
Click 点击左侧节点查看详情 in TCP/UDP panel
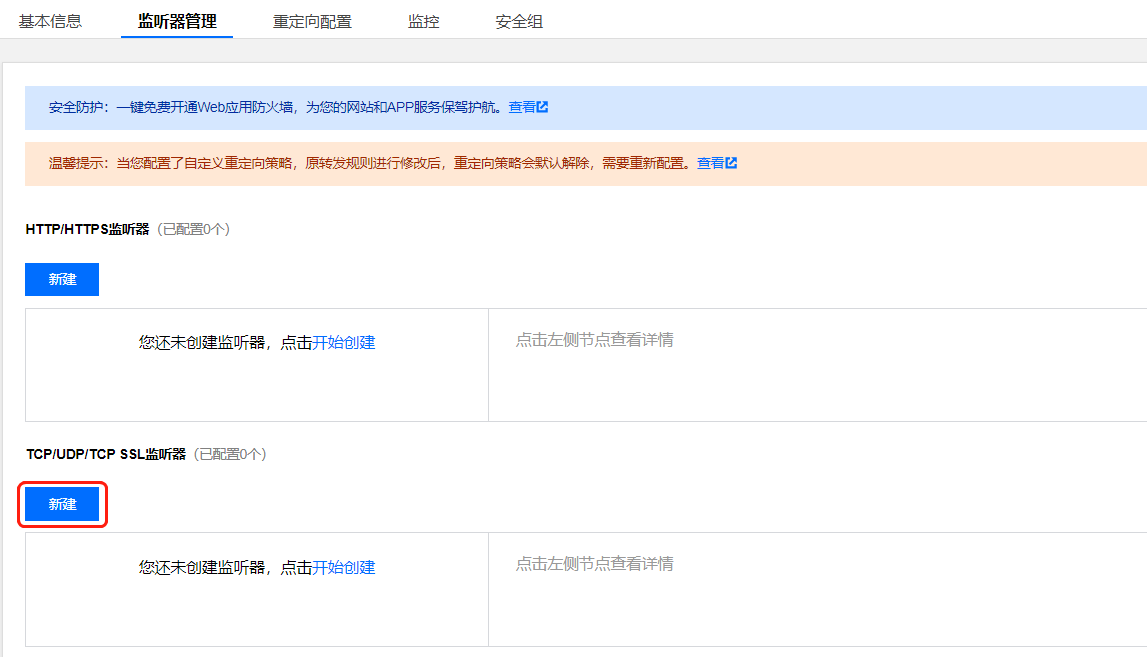(594, 564)
